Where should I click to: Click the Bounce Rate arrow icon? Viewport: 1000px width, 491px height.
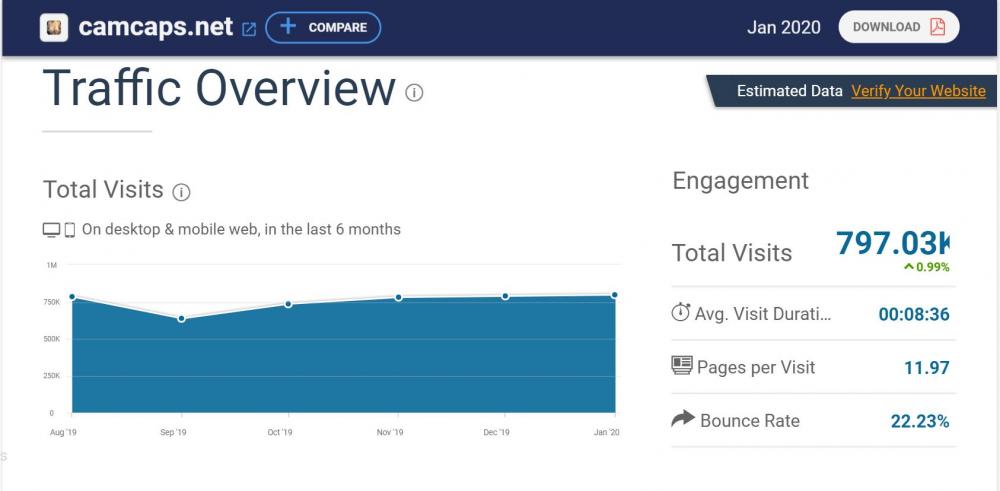point(682,419)
